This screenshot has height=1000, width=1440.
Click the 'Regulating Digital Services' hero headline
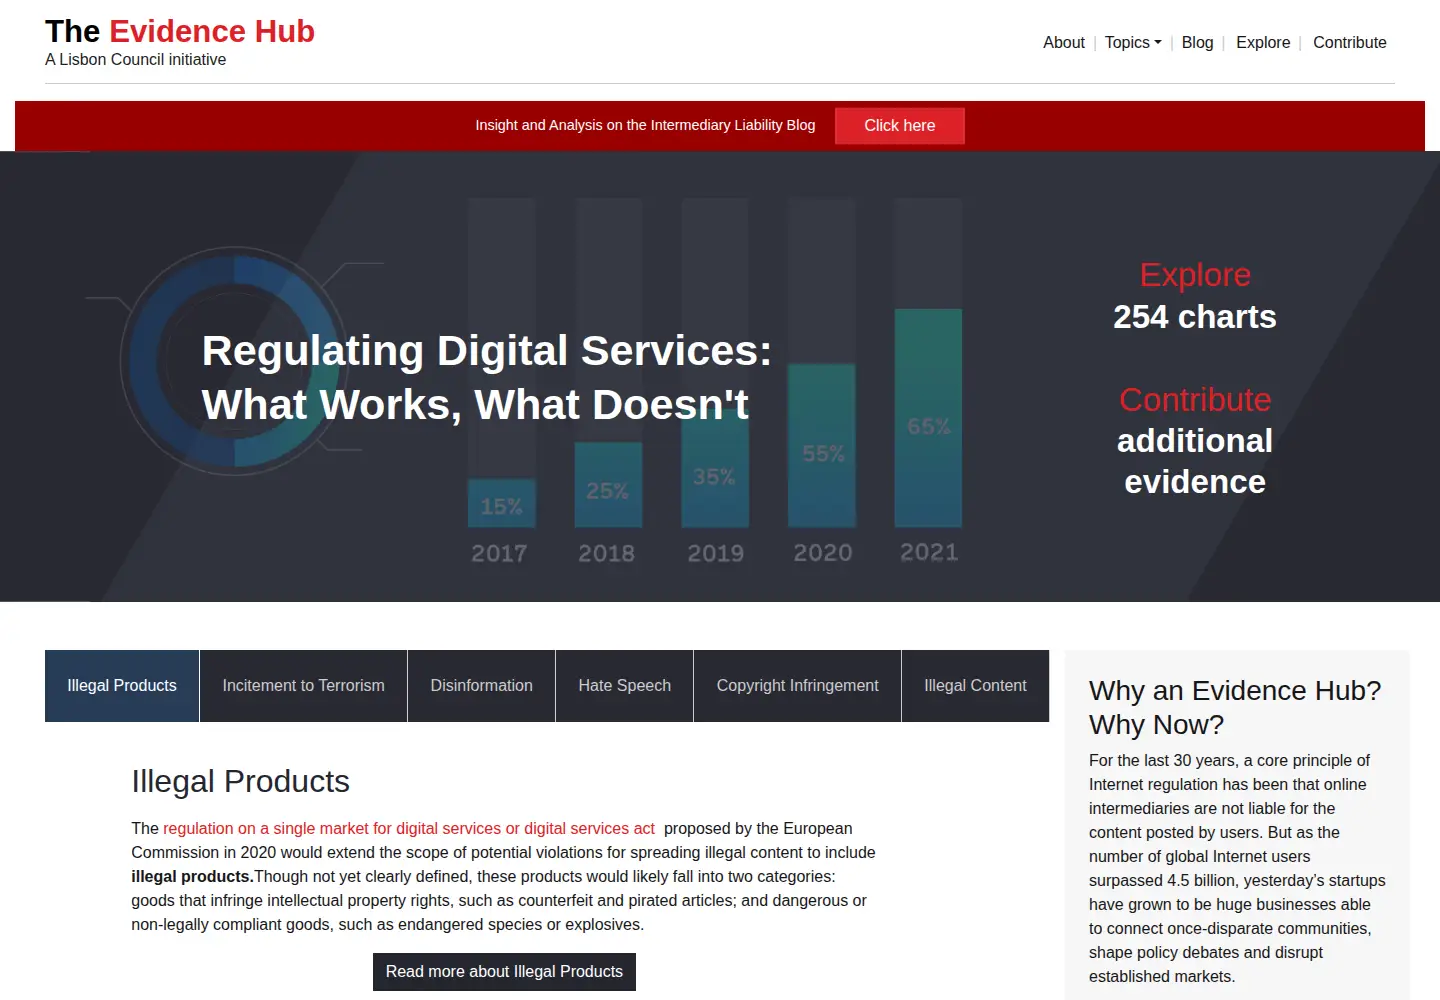click(487, 378)
